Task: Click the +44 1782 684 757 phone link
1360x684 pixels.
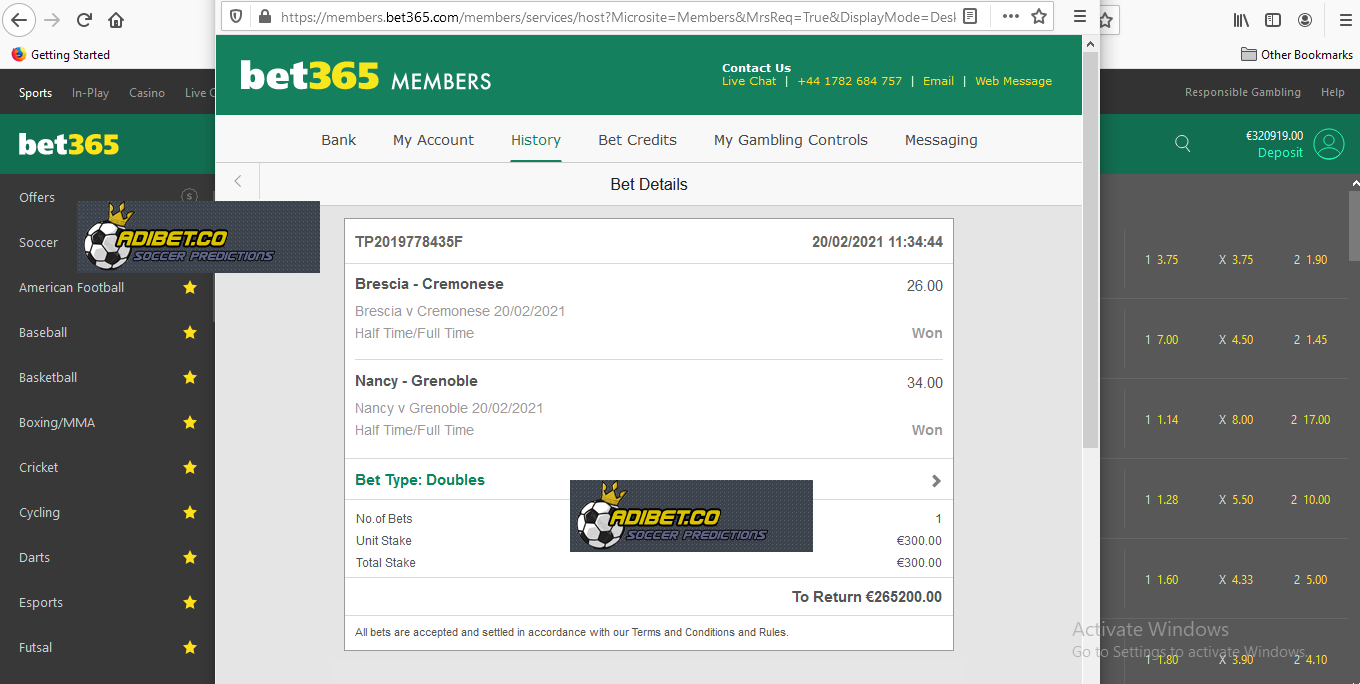Action: coord(850,81)
